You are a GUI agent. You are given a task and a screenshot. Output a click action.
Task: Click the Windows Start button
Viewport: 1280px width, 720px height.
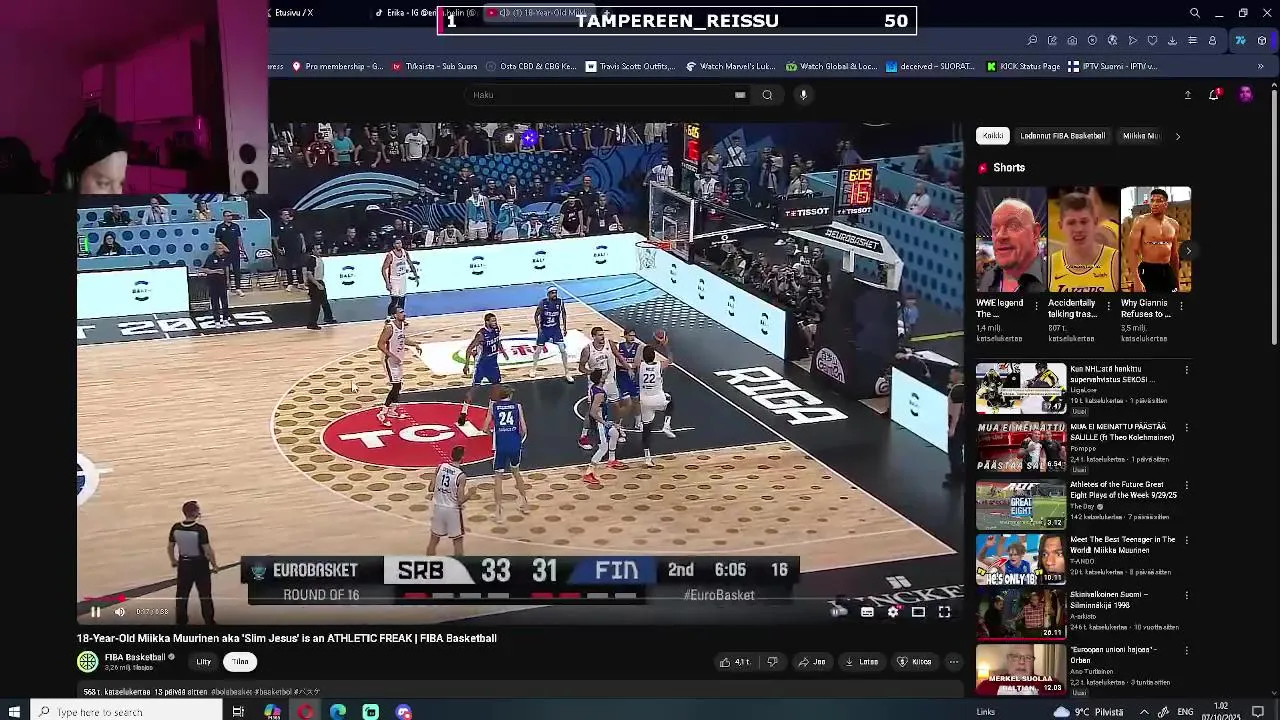(x=14, y=712)
